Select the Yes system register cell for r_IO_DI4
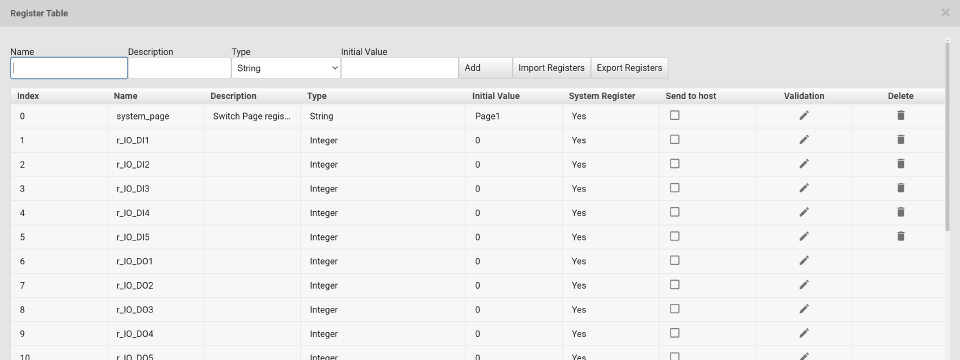The height and width of the screenshot is (360, 960). click(x=611, y=213)
